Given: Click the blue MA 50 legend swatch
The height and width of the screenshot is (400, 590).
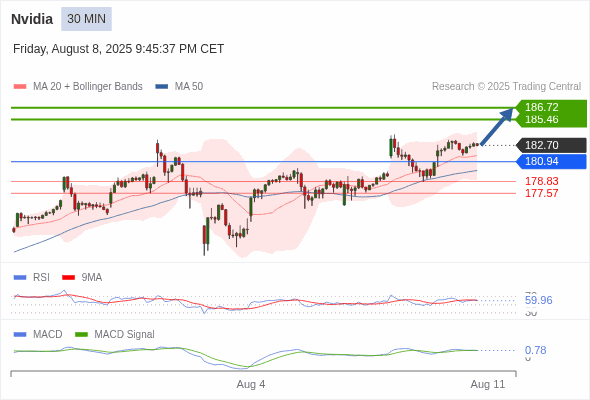Looking at the screenshot, I should point(162,87).
